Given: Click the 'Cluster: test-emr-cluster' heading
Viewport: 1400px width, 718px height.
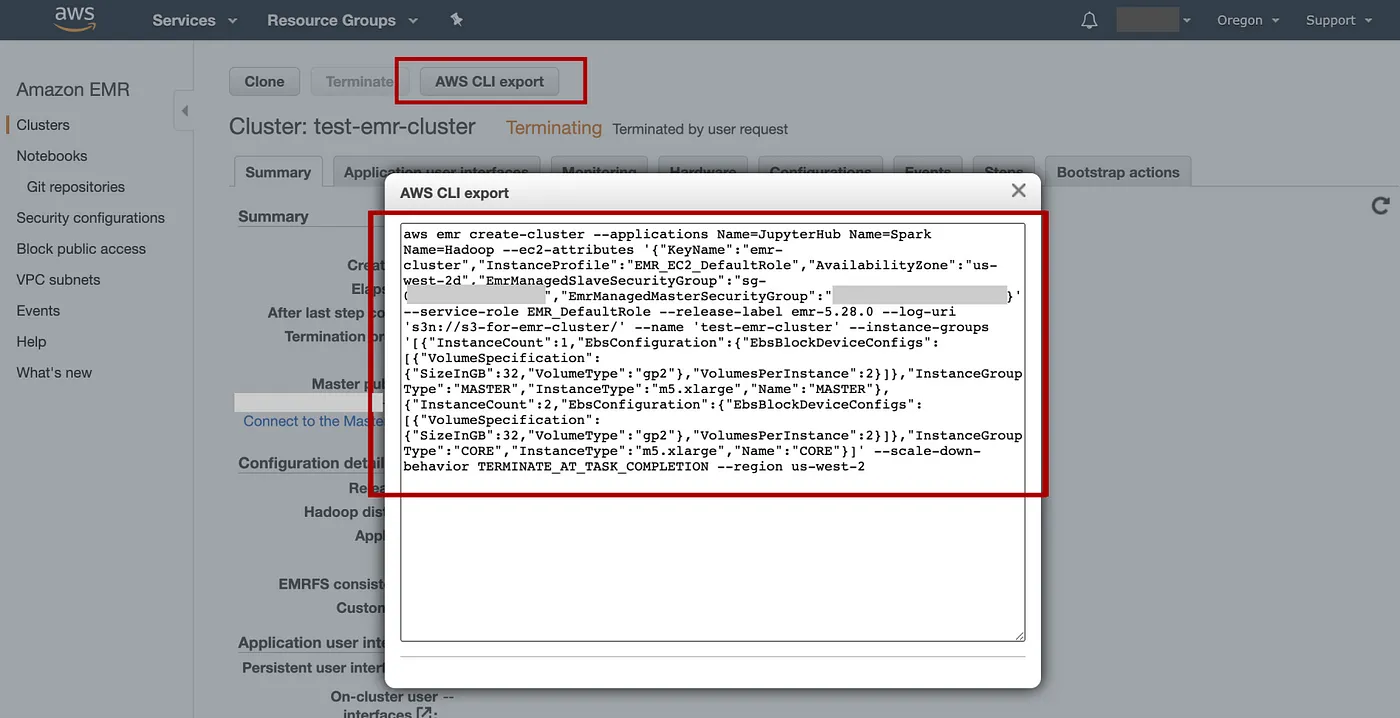Looking at the screenshot, I should 352,127.
